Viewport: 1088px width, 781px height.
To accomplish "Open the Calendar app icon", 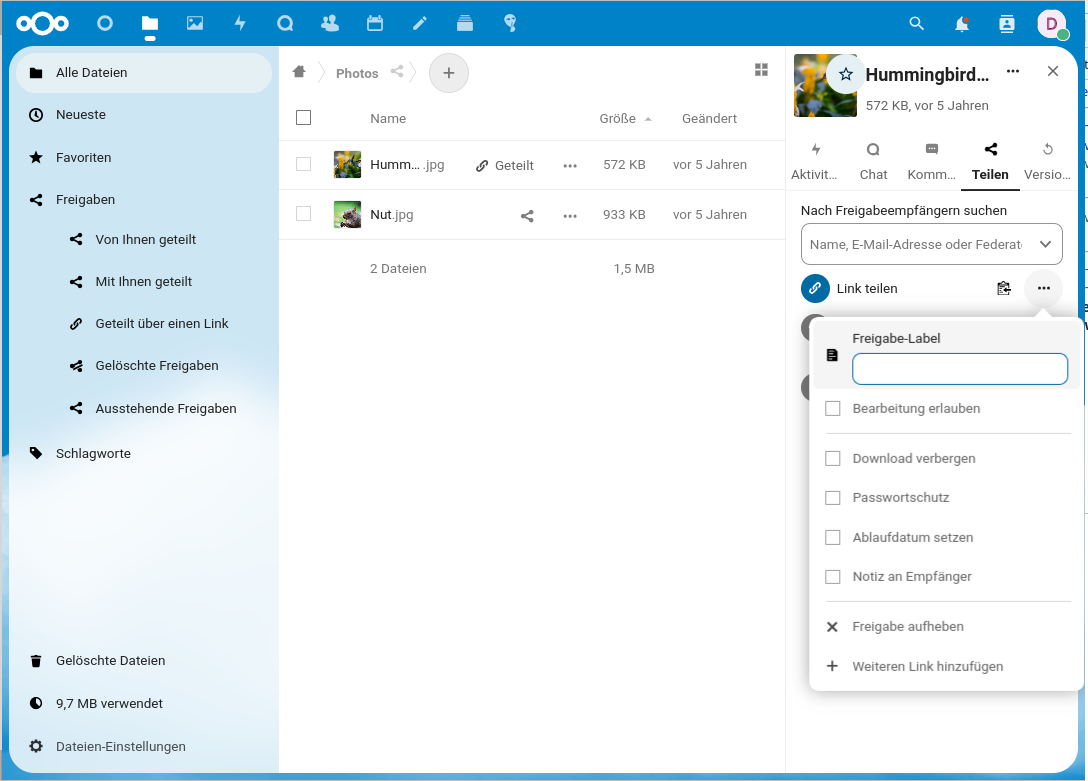I will [x=375, y=23].
